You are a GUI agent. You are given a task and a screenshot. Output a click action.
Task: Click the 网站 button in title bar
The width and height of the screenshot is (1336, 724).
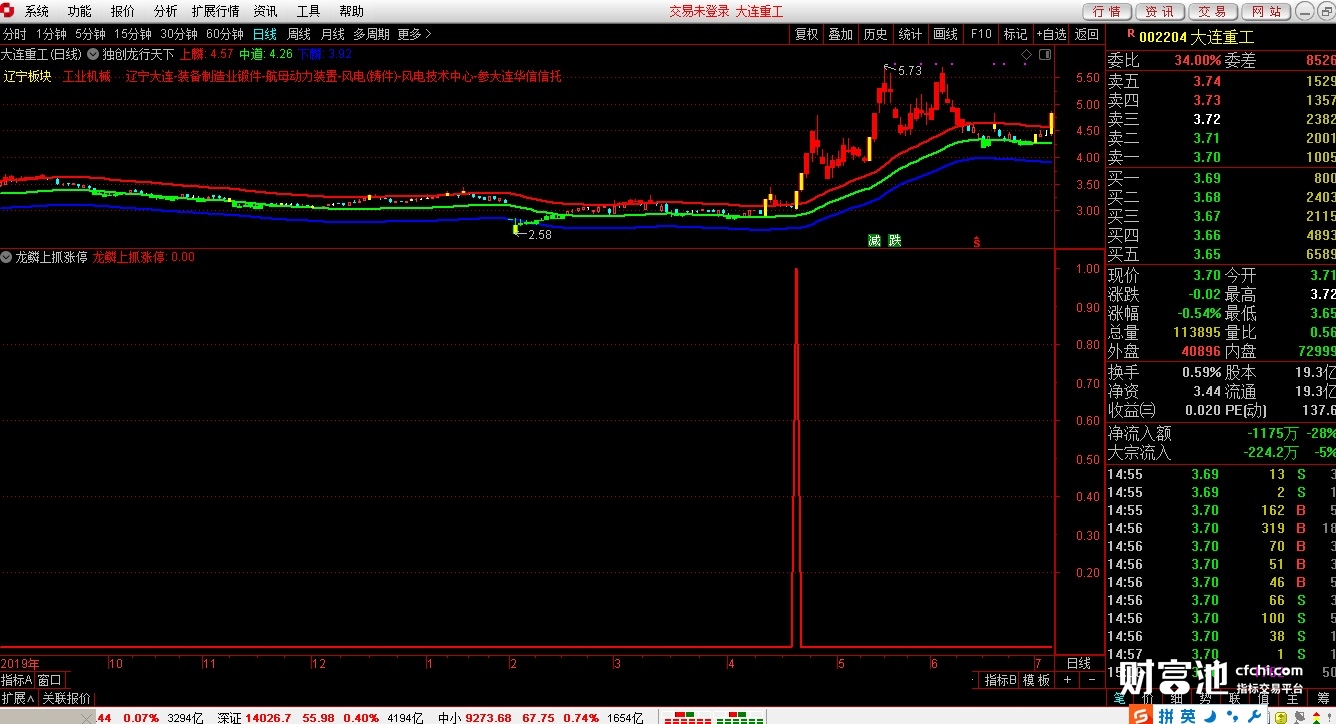pyautogui.click(x=1266, y=11)
